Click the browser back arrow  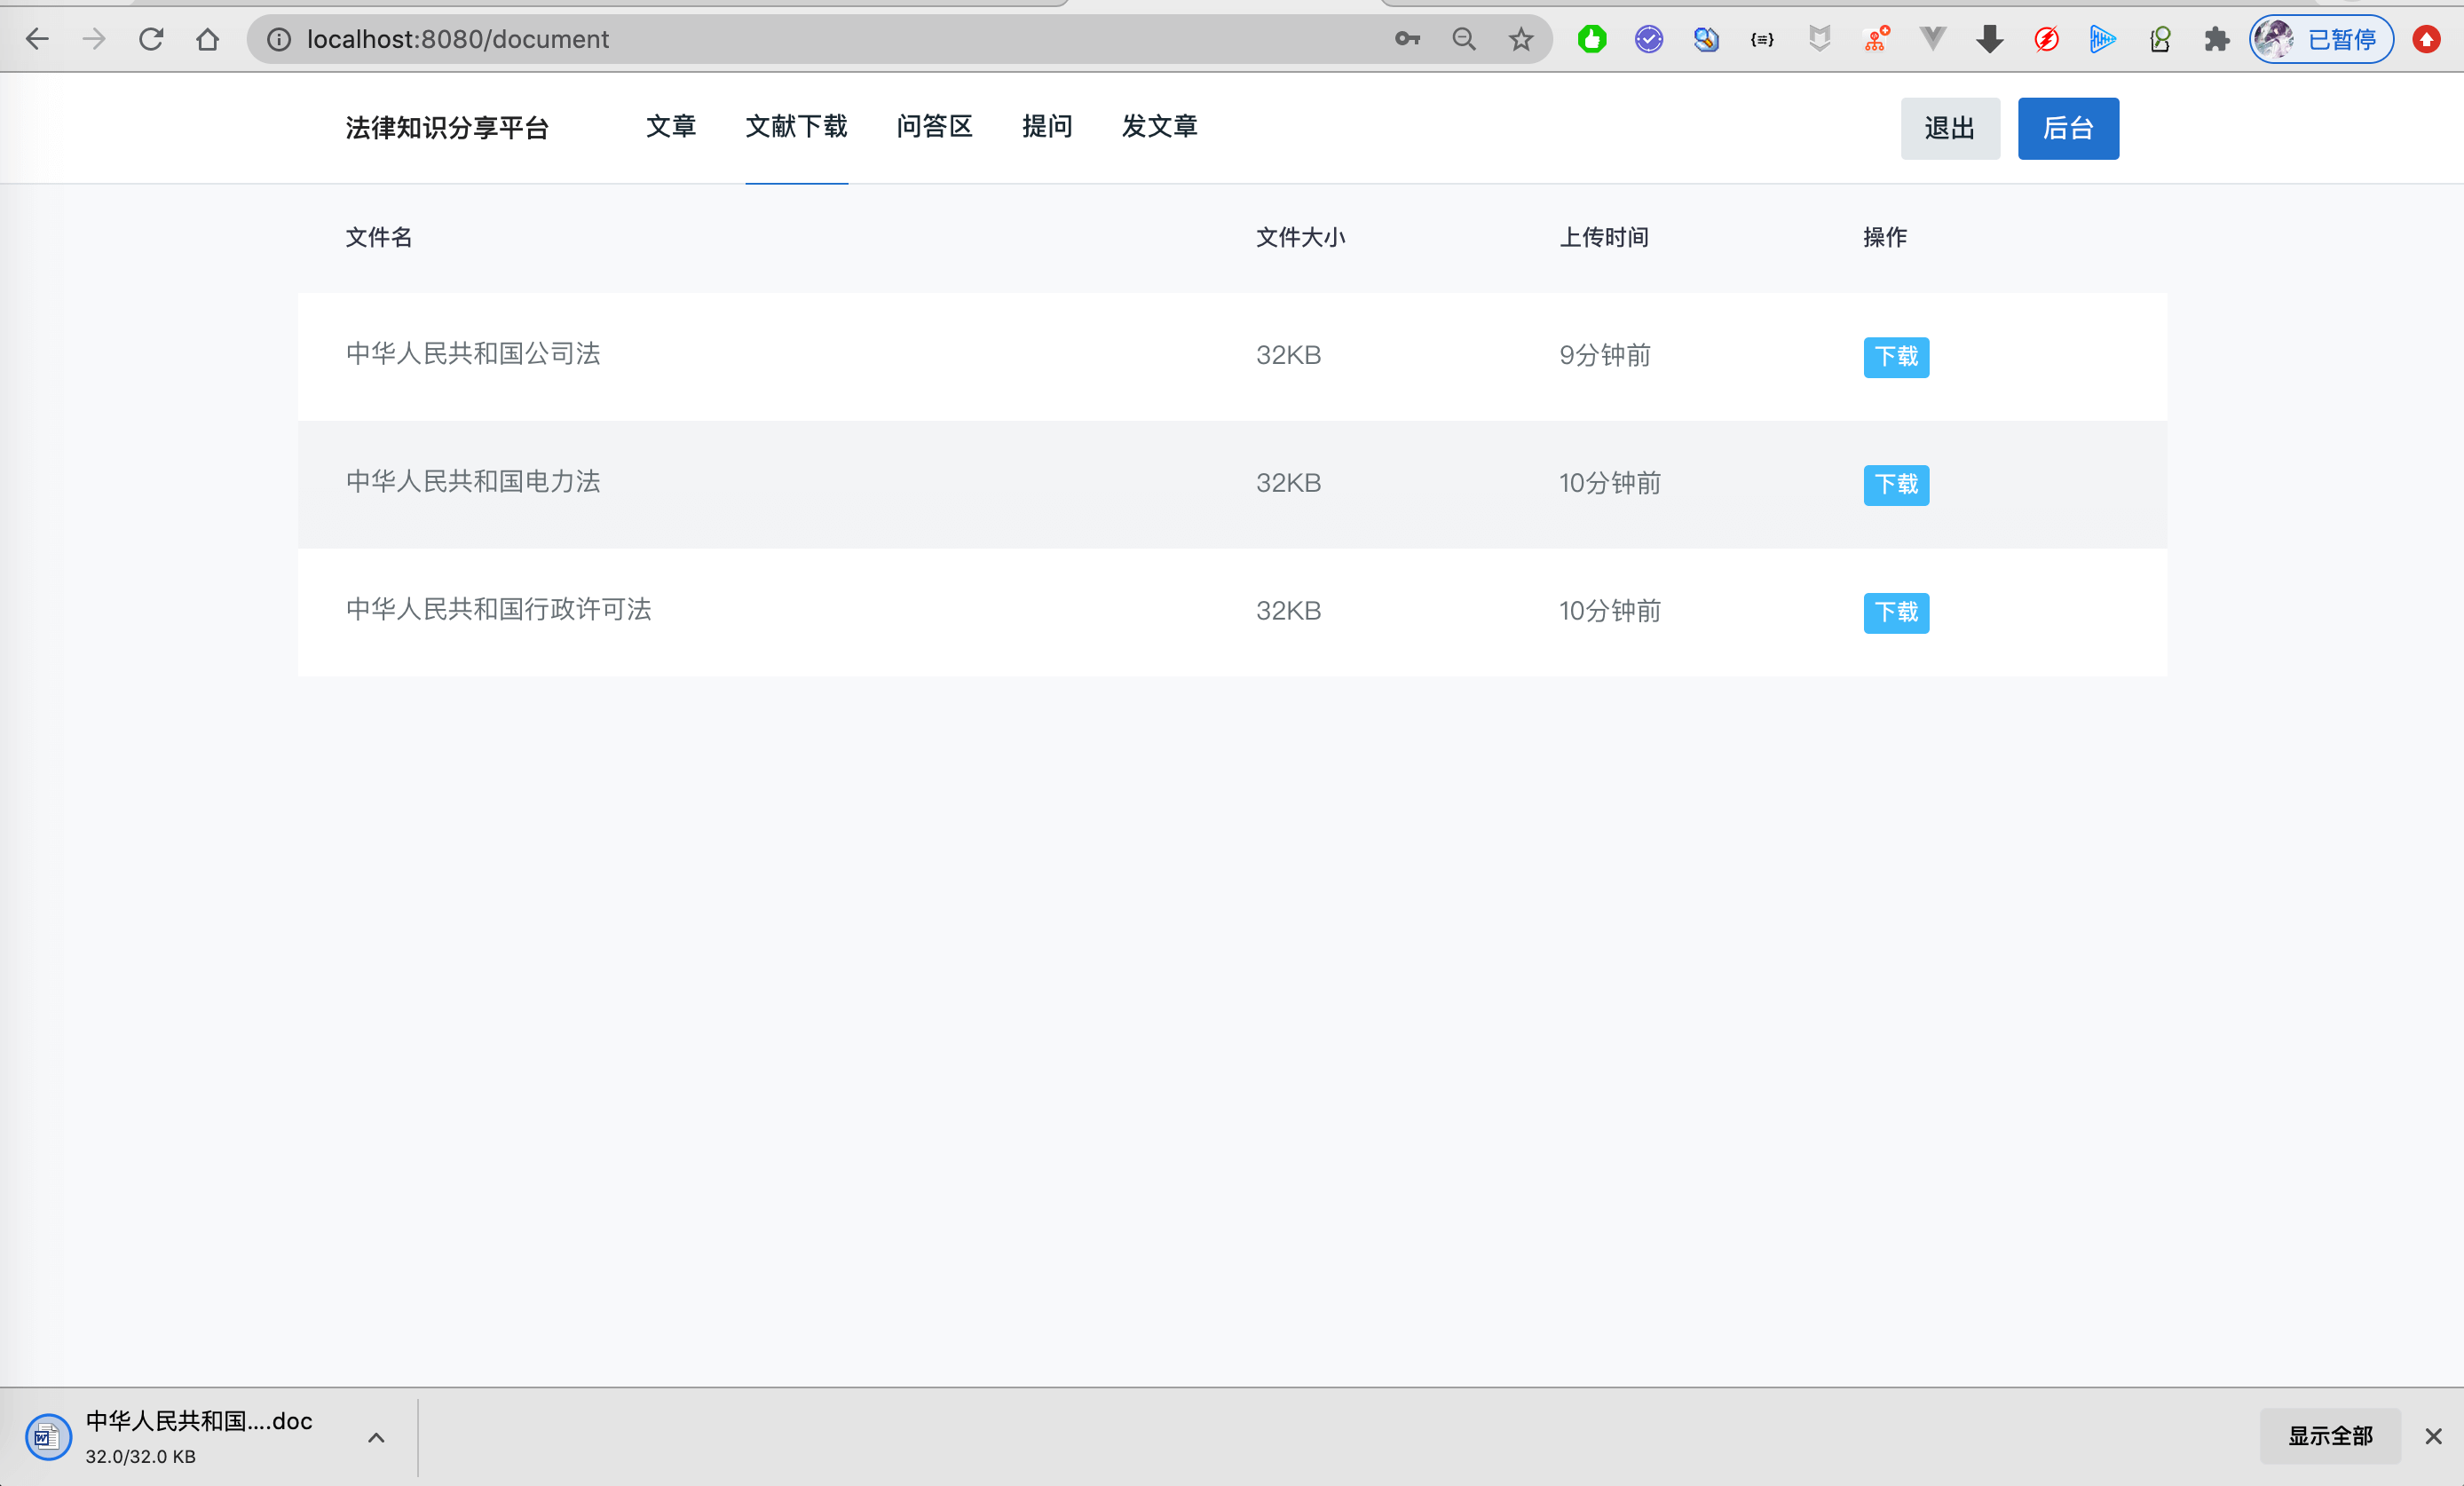pos(37,39)
